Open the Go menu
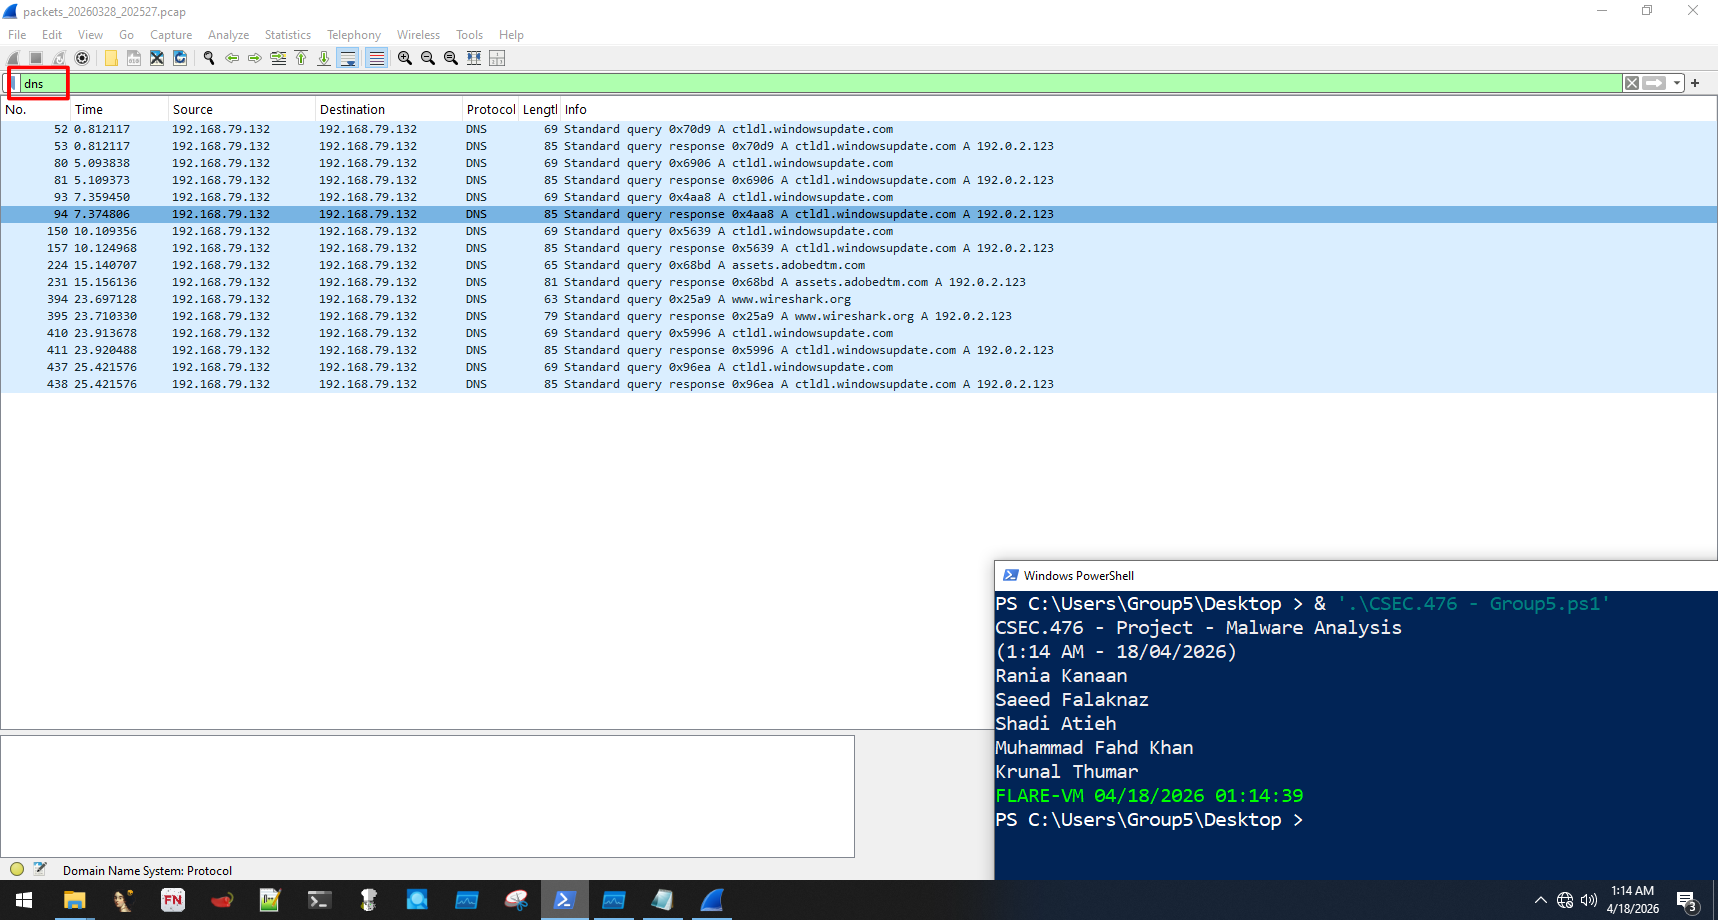Viewport: 1718px width, 920px height. (x=126, y=35)
